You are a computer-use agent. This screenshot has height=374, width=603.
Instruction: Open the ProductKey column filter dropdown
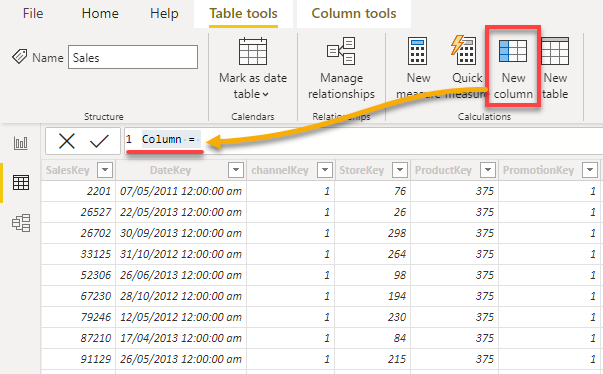pyautogui.click(x=488, y=170)
